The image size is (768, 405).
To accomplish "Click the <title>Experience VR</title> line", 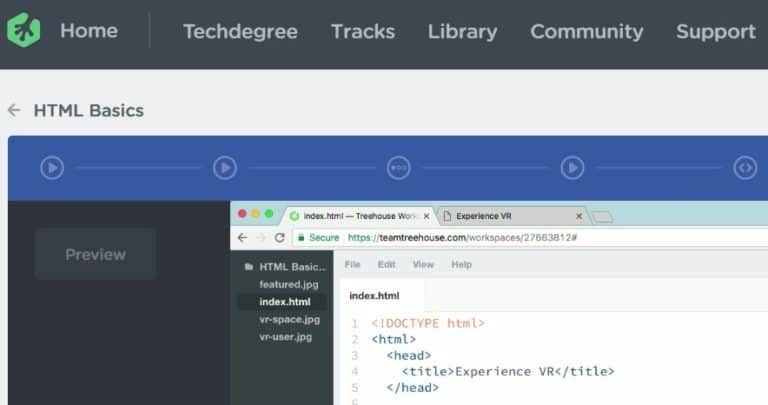I will [508, 372].
